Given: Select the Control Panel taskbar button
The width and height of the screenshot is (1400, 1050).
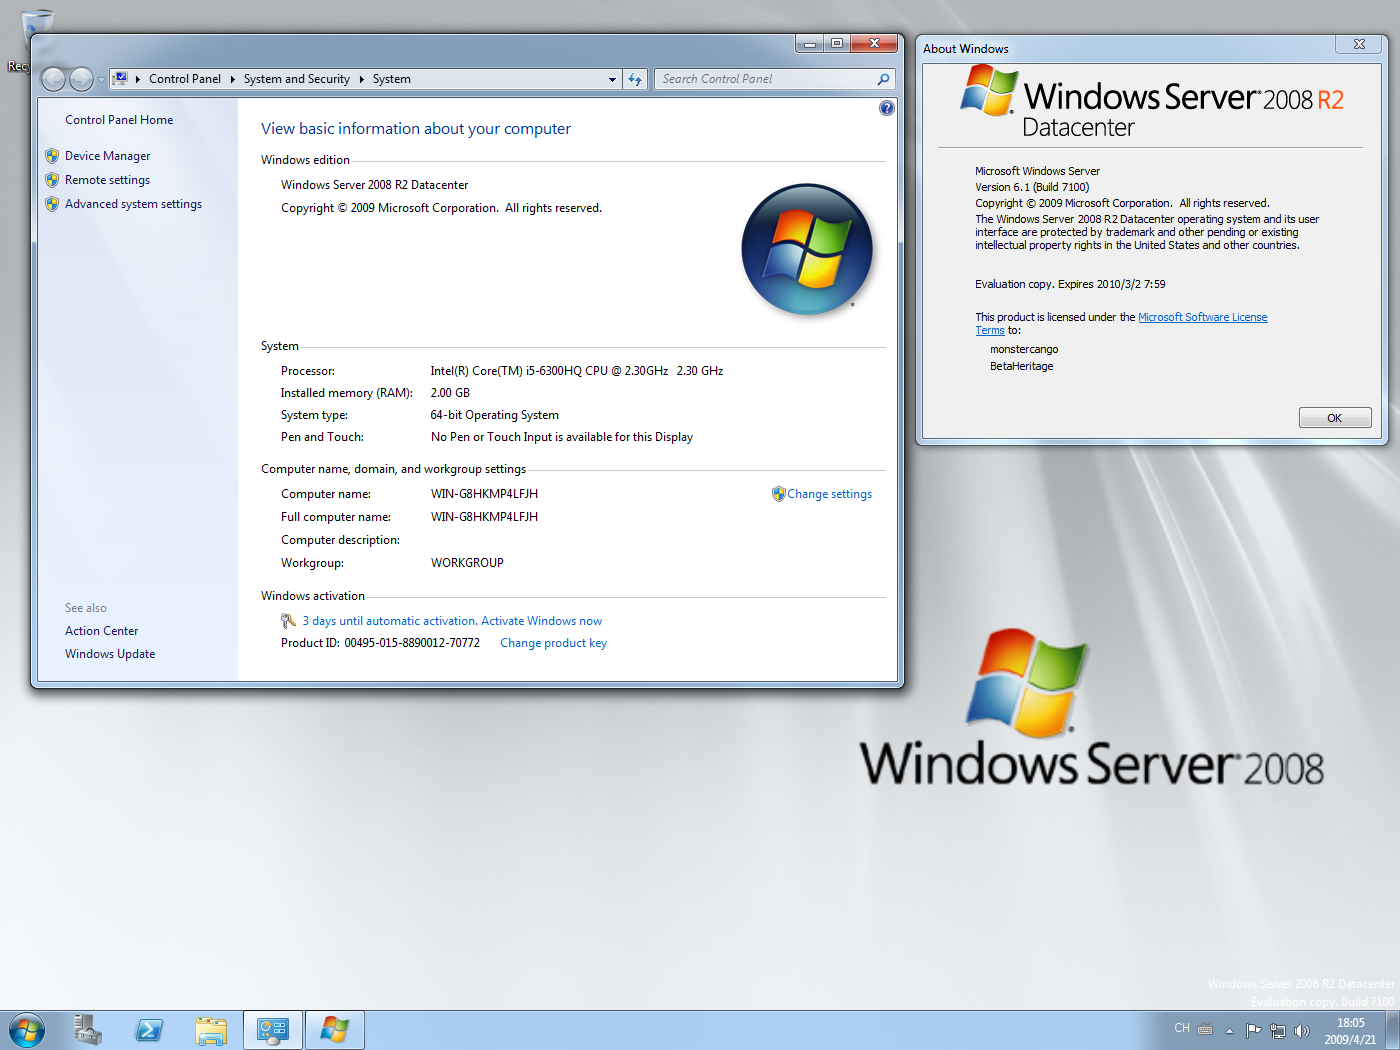Looking at the screenshot, I should point(272,1030).
